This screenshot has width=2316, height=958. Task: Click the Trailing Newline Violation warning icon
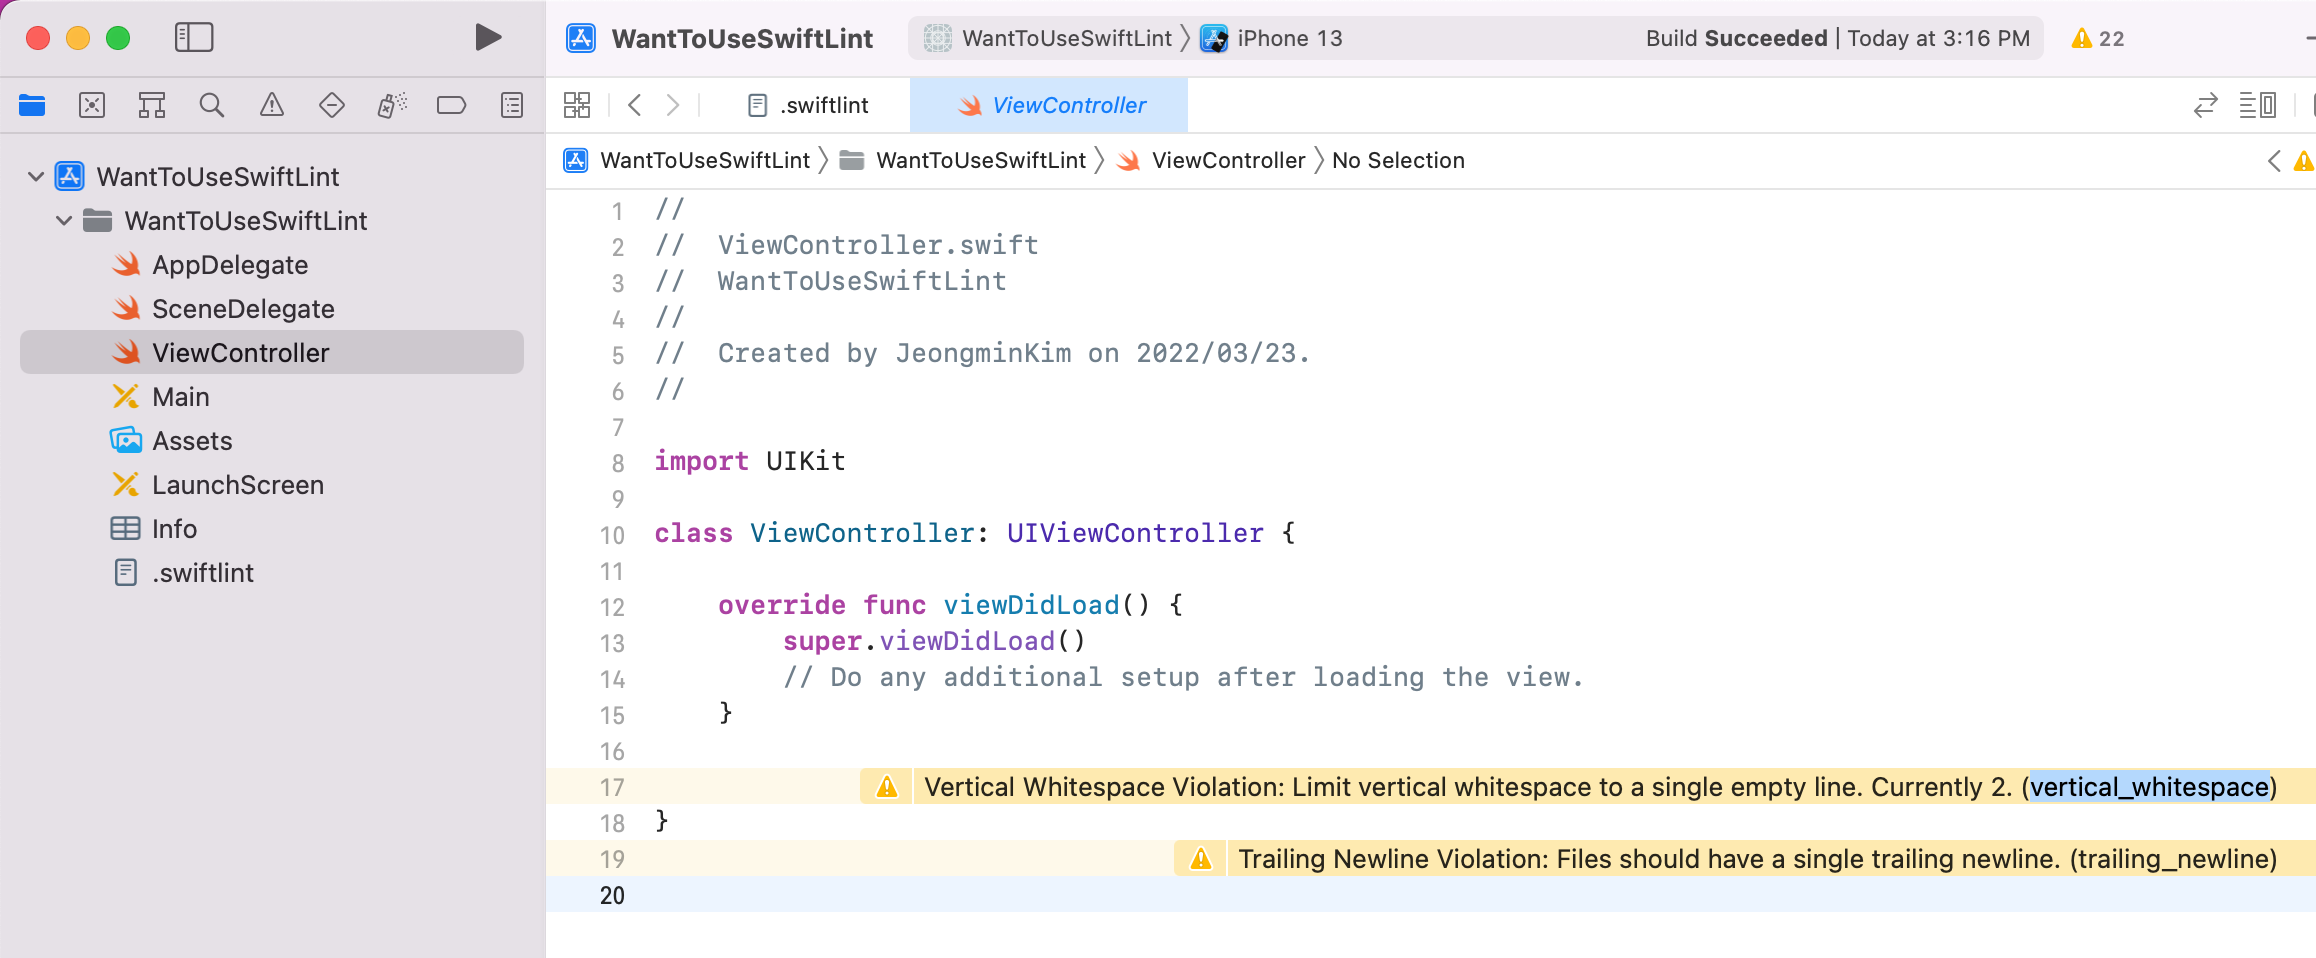1201,859
